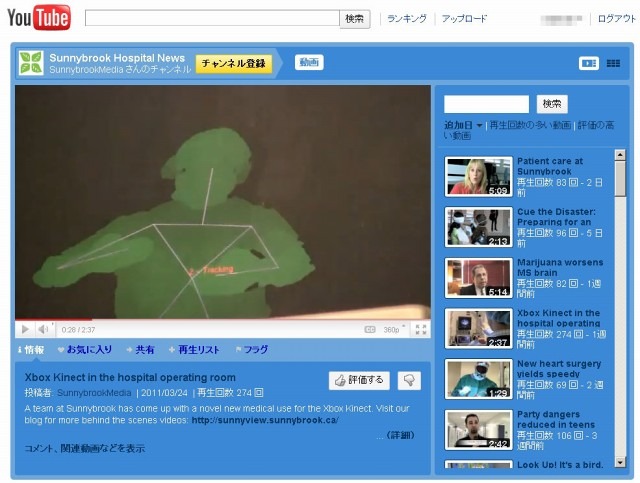
Task: Open Cue the Disaster video thumbnail
Action: [478, 227]
